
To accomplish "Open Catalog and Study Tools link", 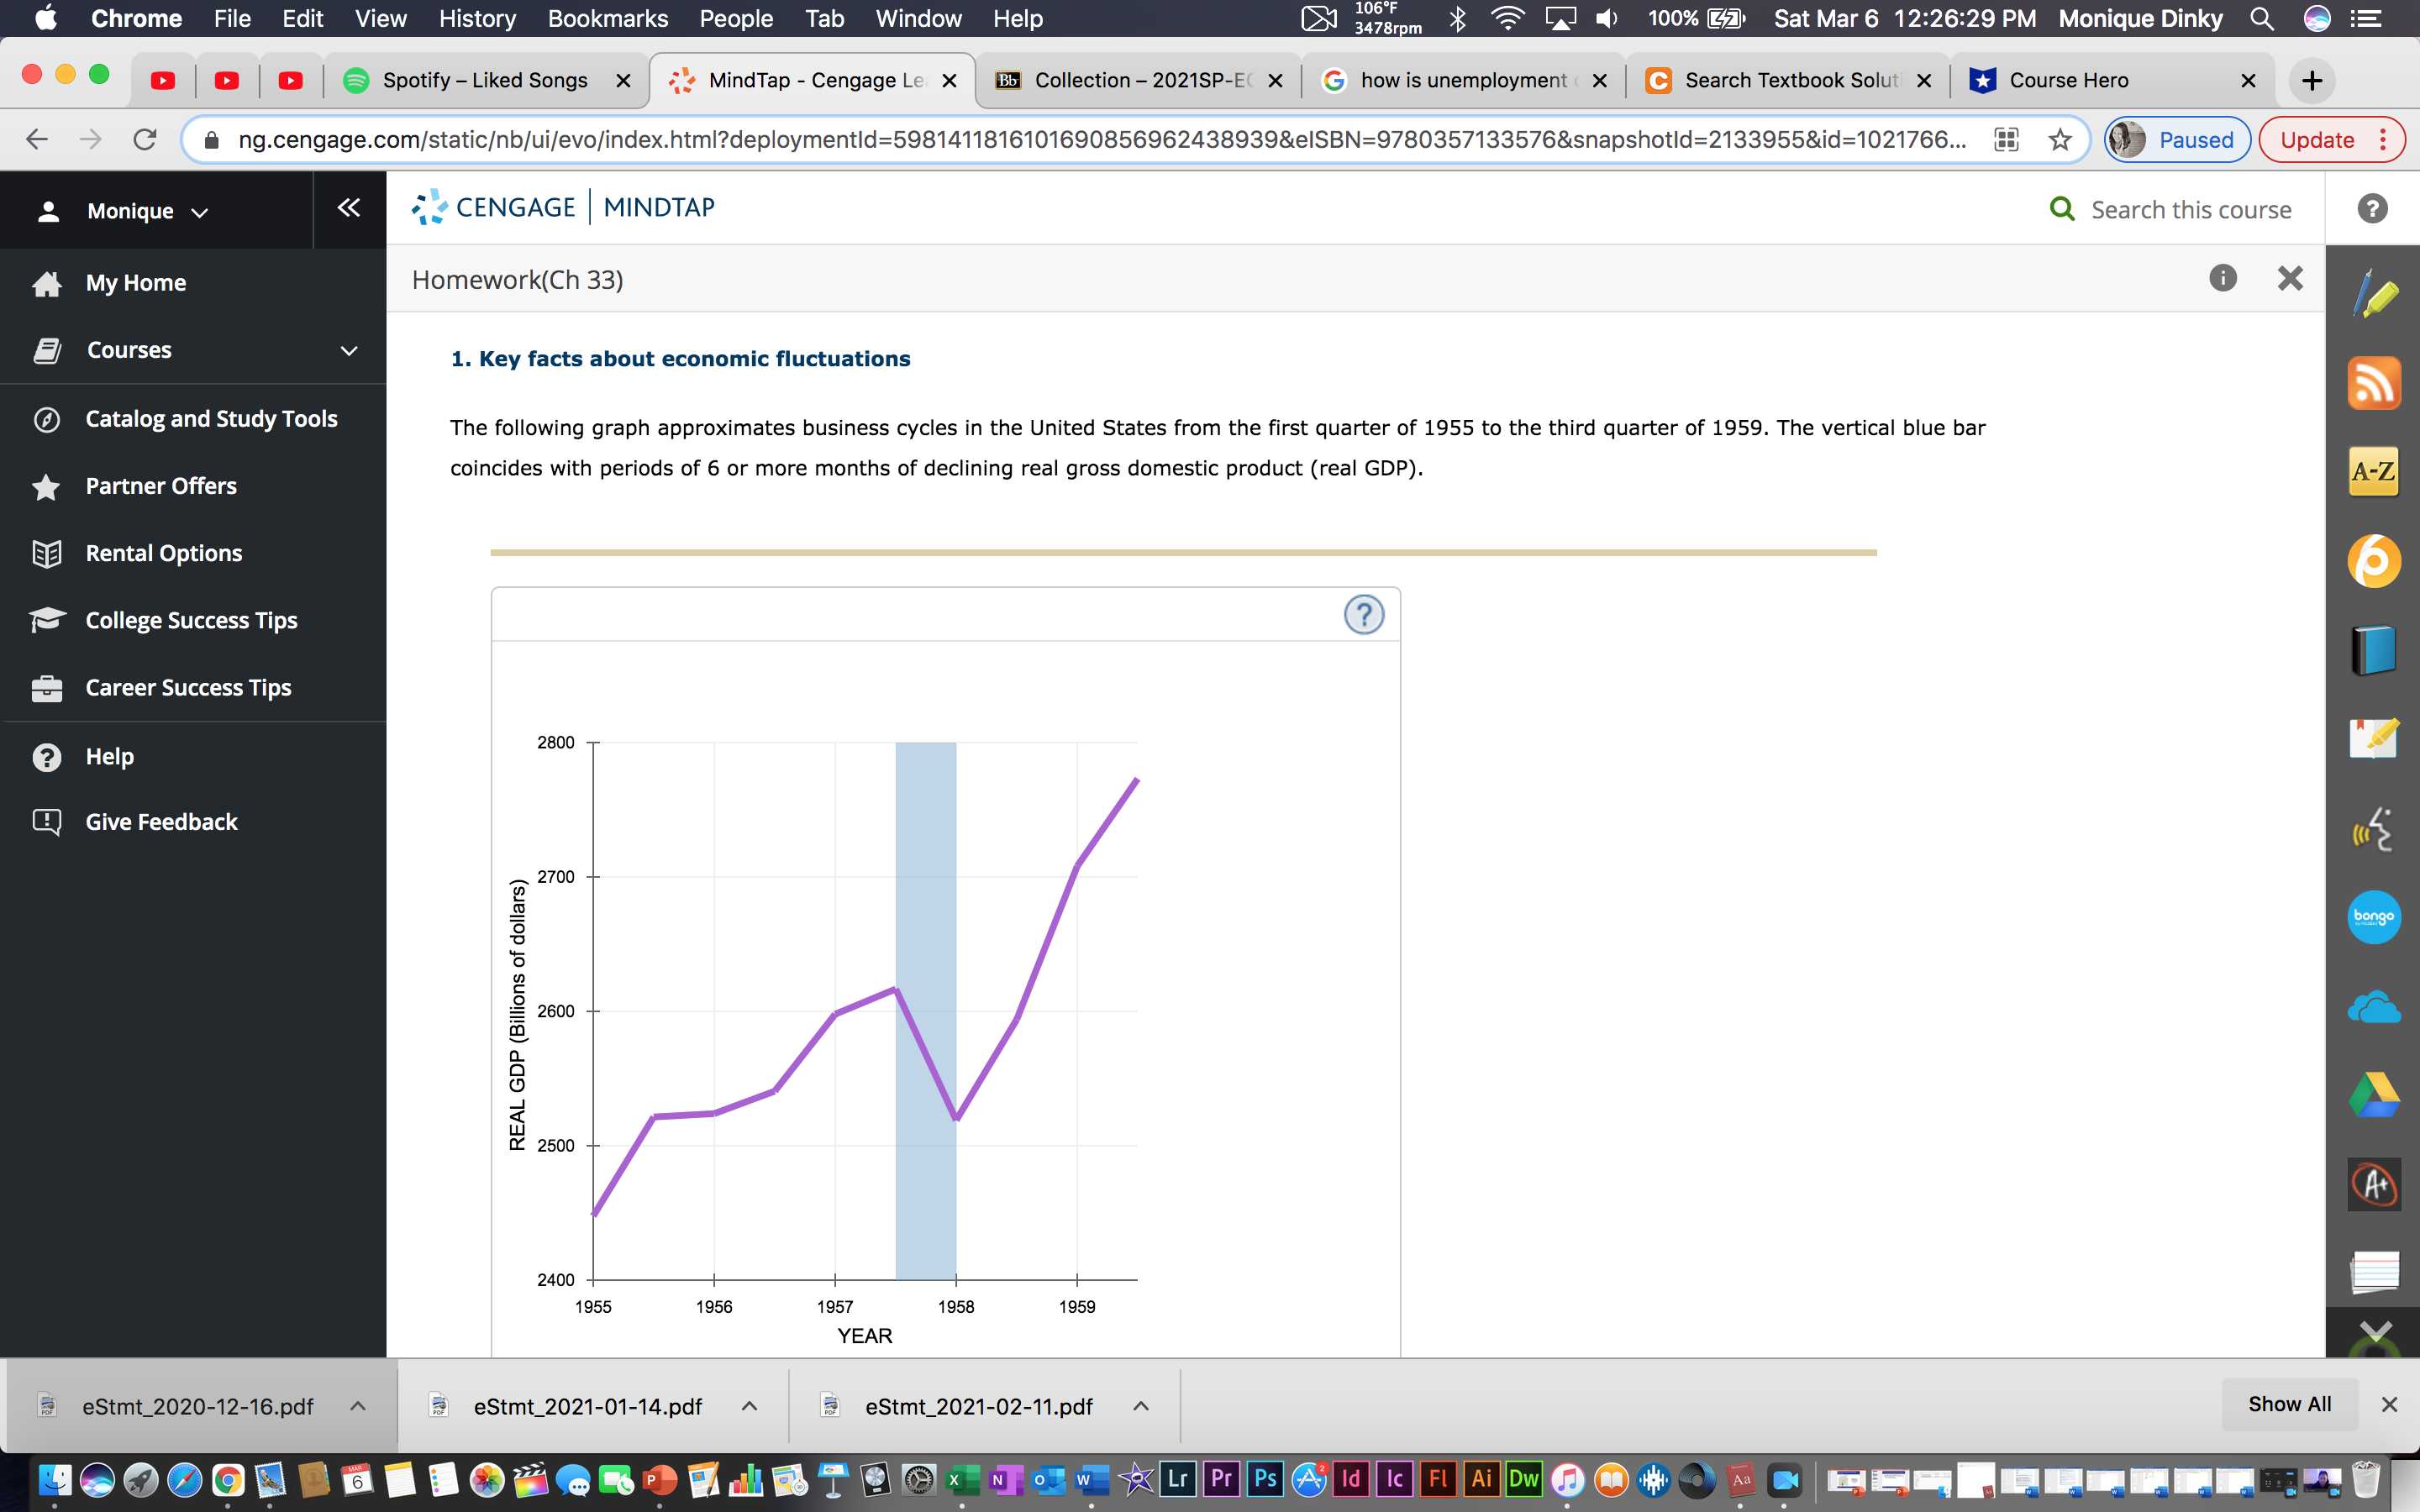I will (211, 418).
